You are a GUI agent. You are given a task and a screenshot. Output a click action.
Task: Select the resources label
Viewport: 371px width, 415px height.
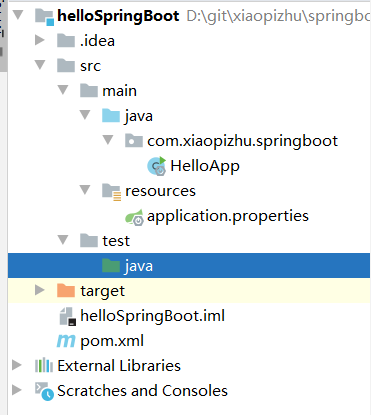(160, 191)
